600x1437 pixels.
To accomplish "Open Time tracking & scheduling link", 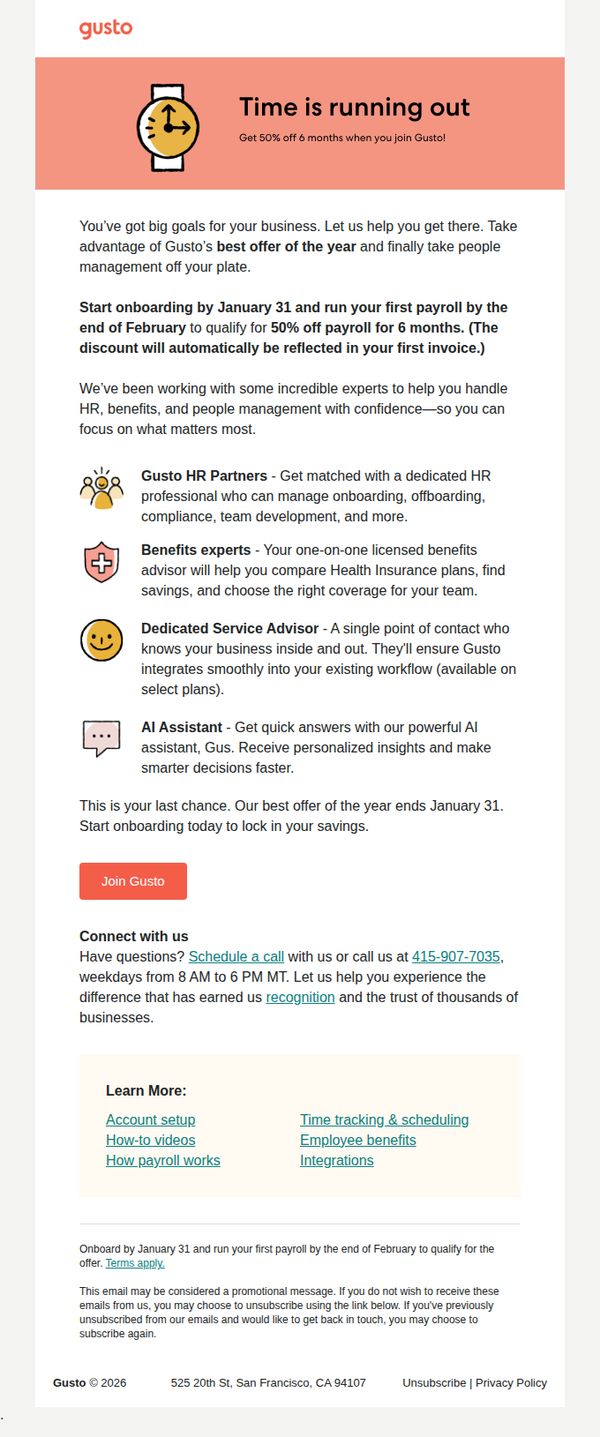I will pos(384,1120).
